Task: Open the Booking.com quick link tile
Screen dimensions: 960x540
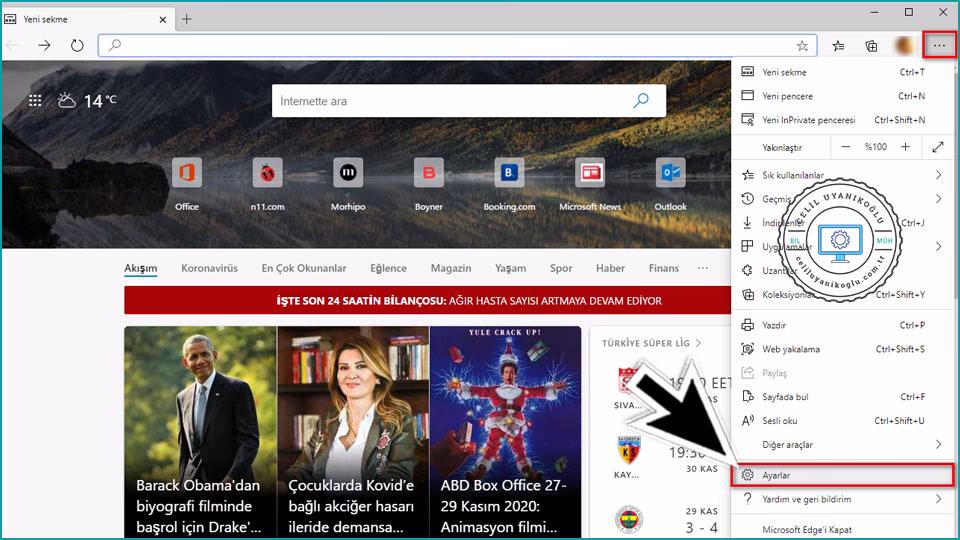Action: [509, 174]
